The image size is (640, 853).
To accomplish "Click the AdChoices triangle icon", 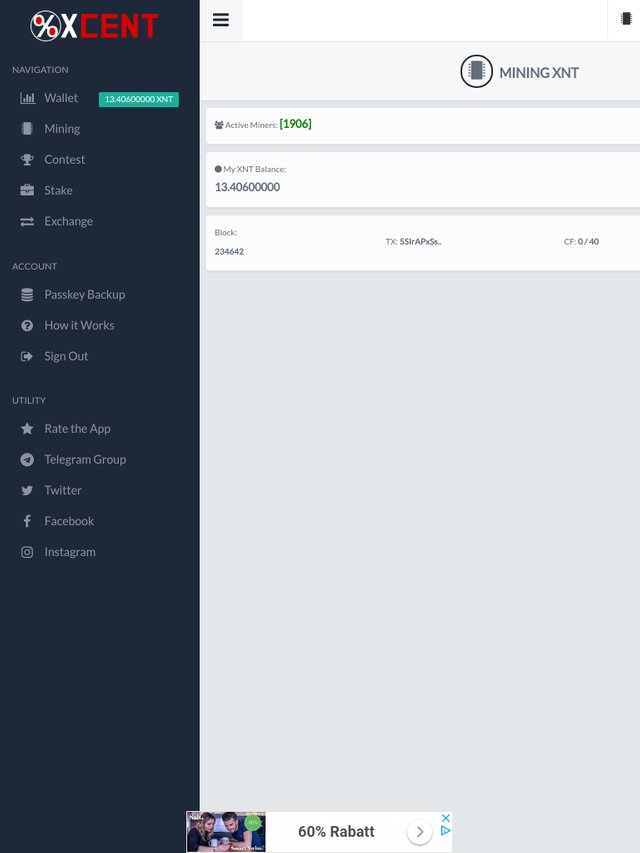I will pos(446,830).
